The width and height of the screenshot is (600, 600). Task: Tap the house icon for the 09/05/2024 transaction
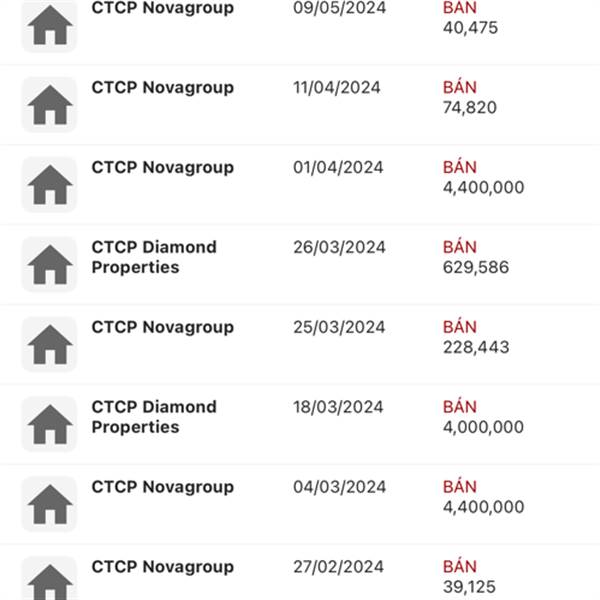click(x=49, y=25)
